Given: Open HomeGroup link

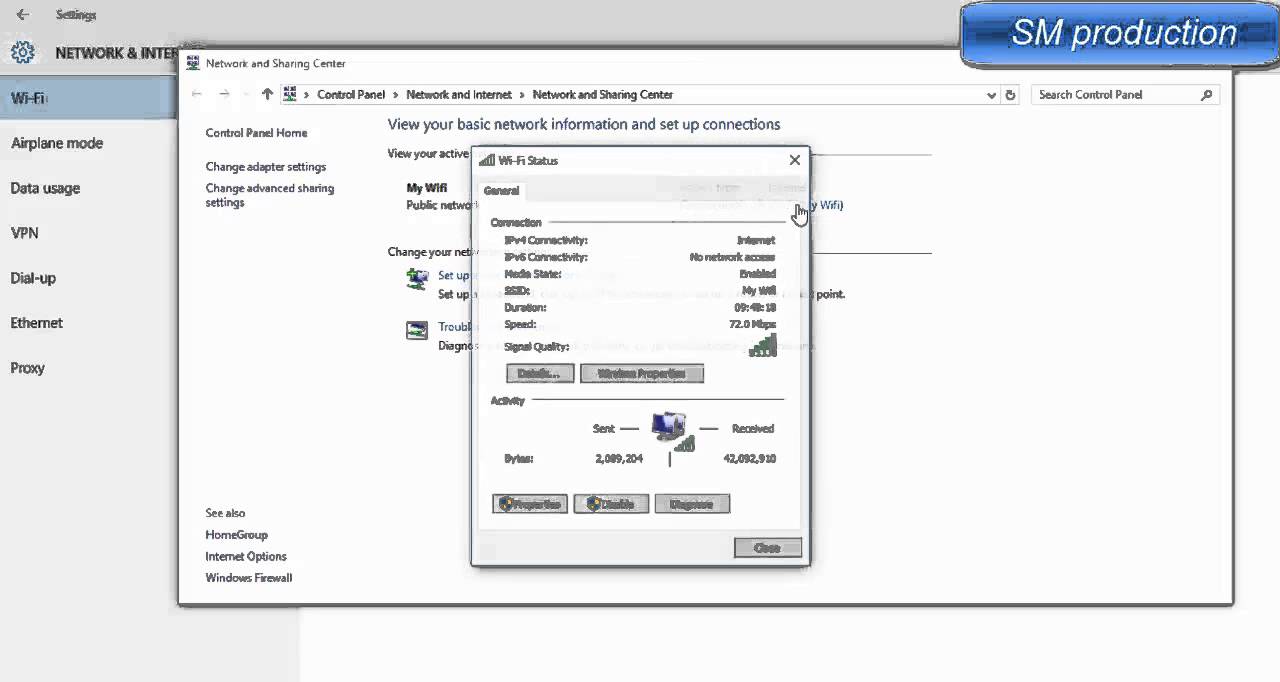Looking at the screenshot, I should click(x=237, y=535).
